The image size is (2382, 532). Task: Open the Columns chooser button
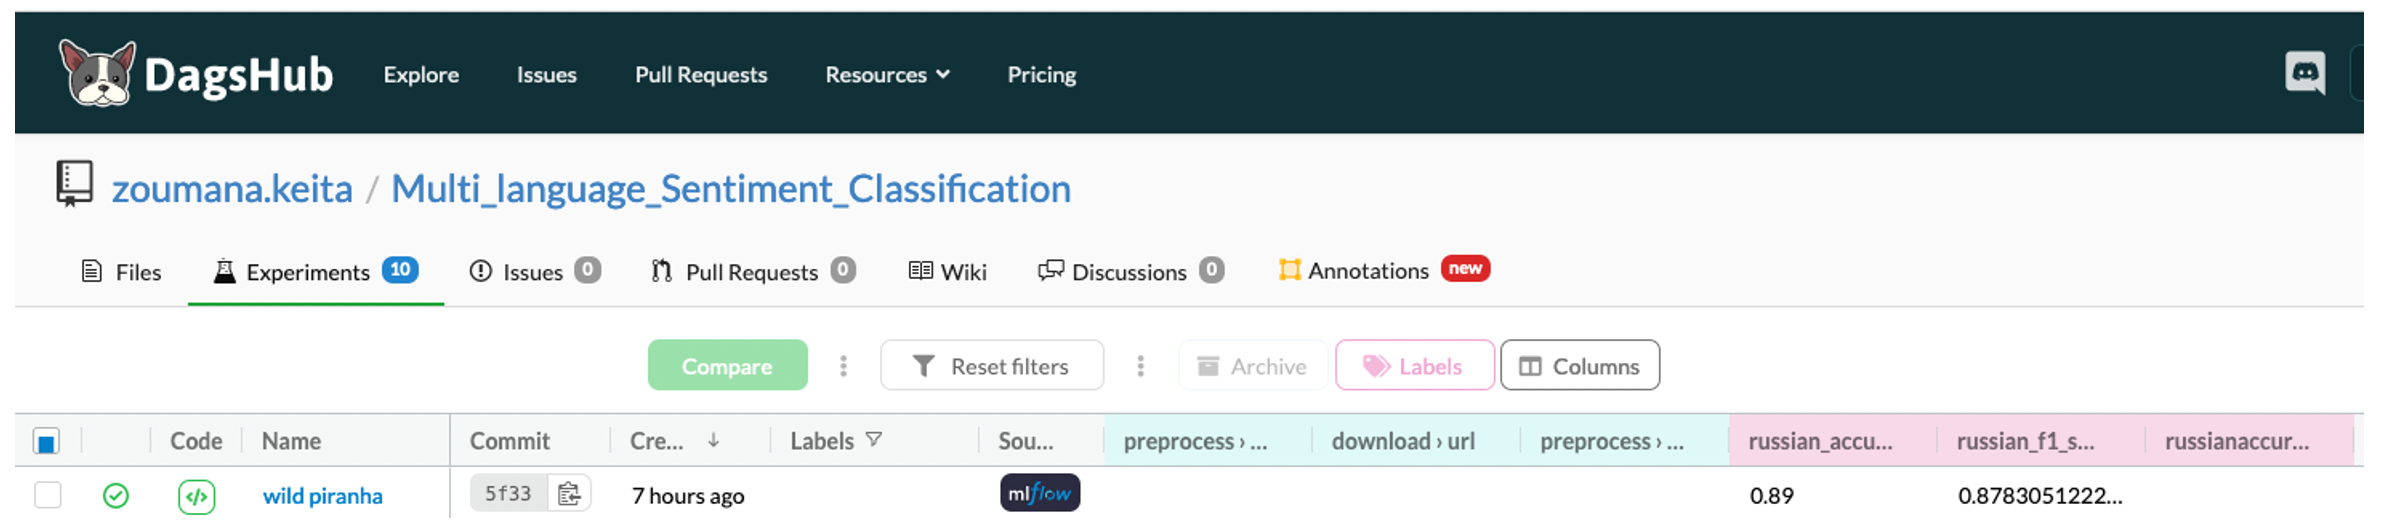(1579, 366)
